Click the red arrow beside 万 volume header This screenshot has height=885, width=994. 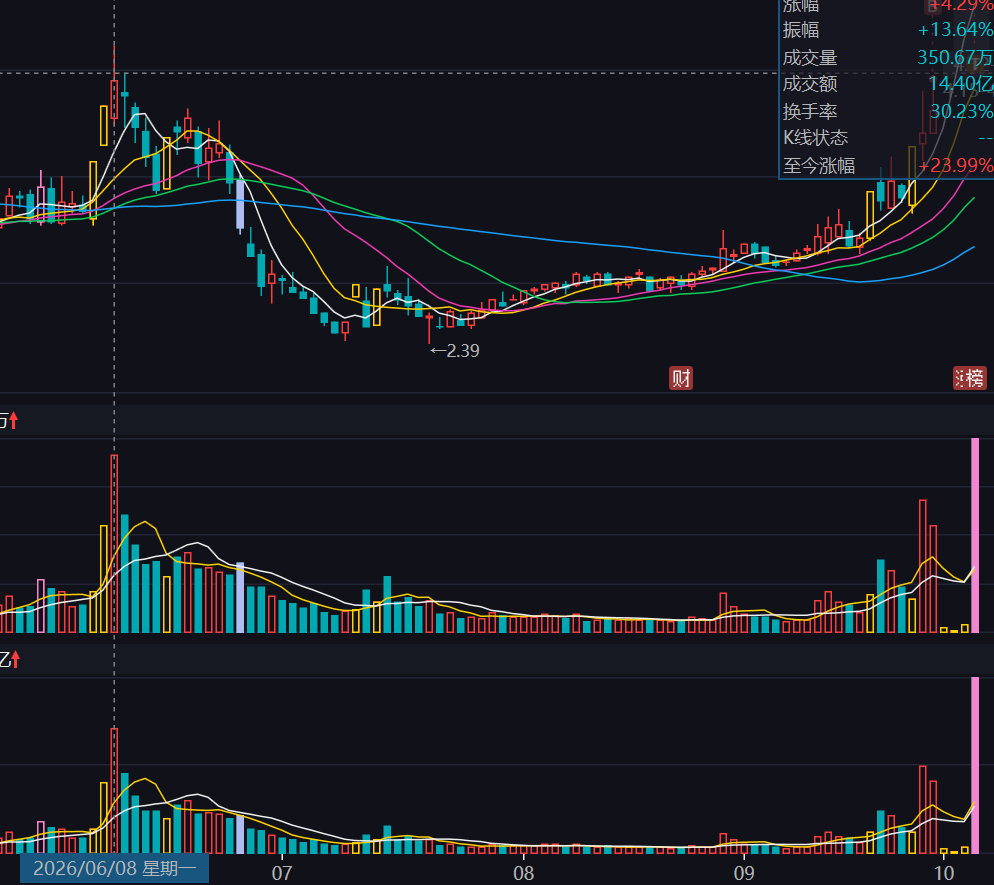(x=14, y=420)
